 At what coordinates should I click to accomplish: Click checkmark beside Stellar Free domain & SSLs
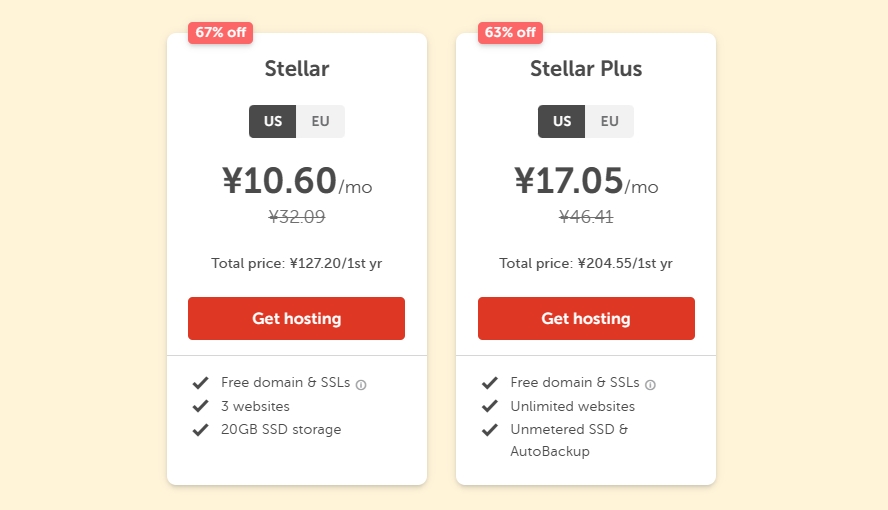(201, 383)
